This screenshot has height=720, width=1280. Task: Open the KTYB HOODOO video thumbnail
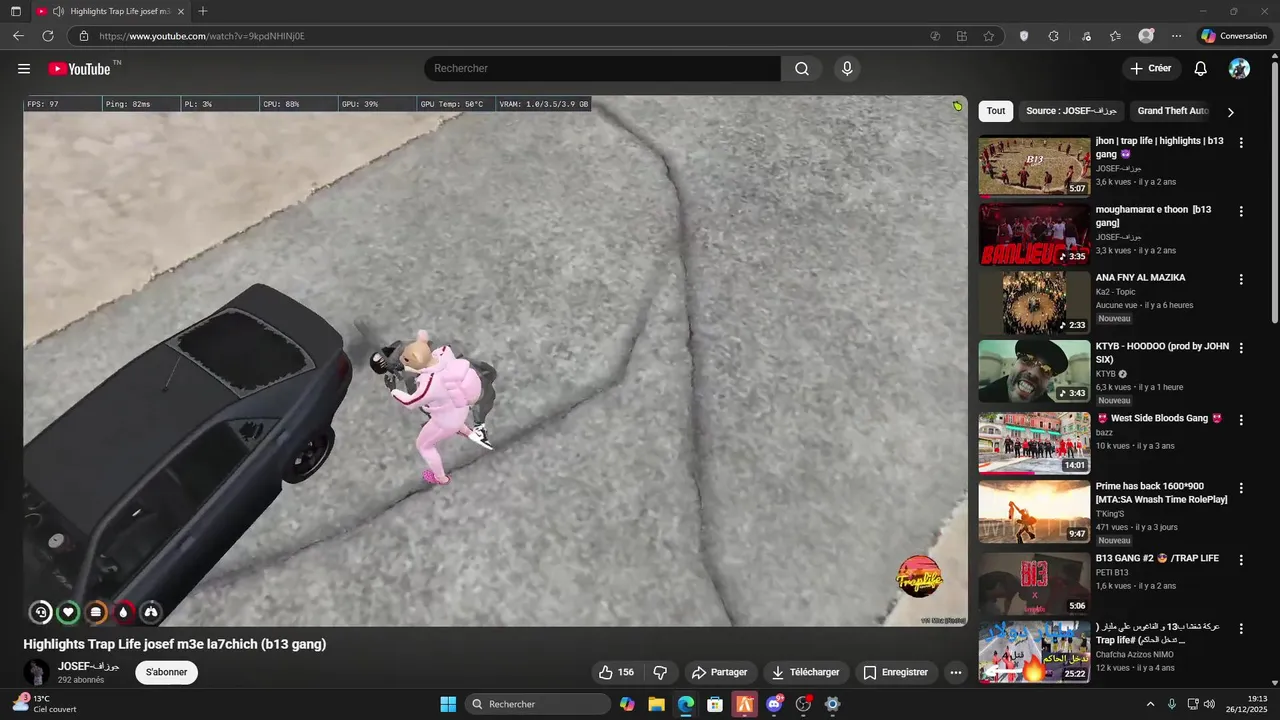(1034, 371)
